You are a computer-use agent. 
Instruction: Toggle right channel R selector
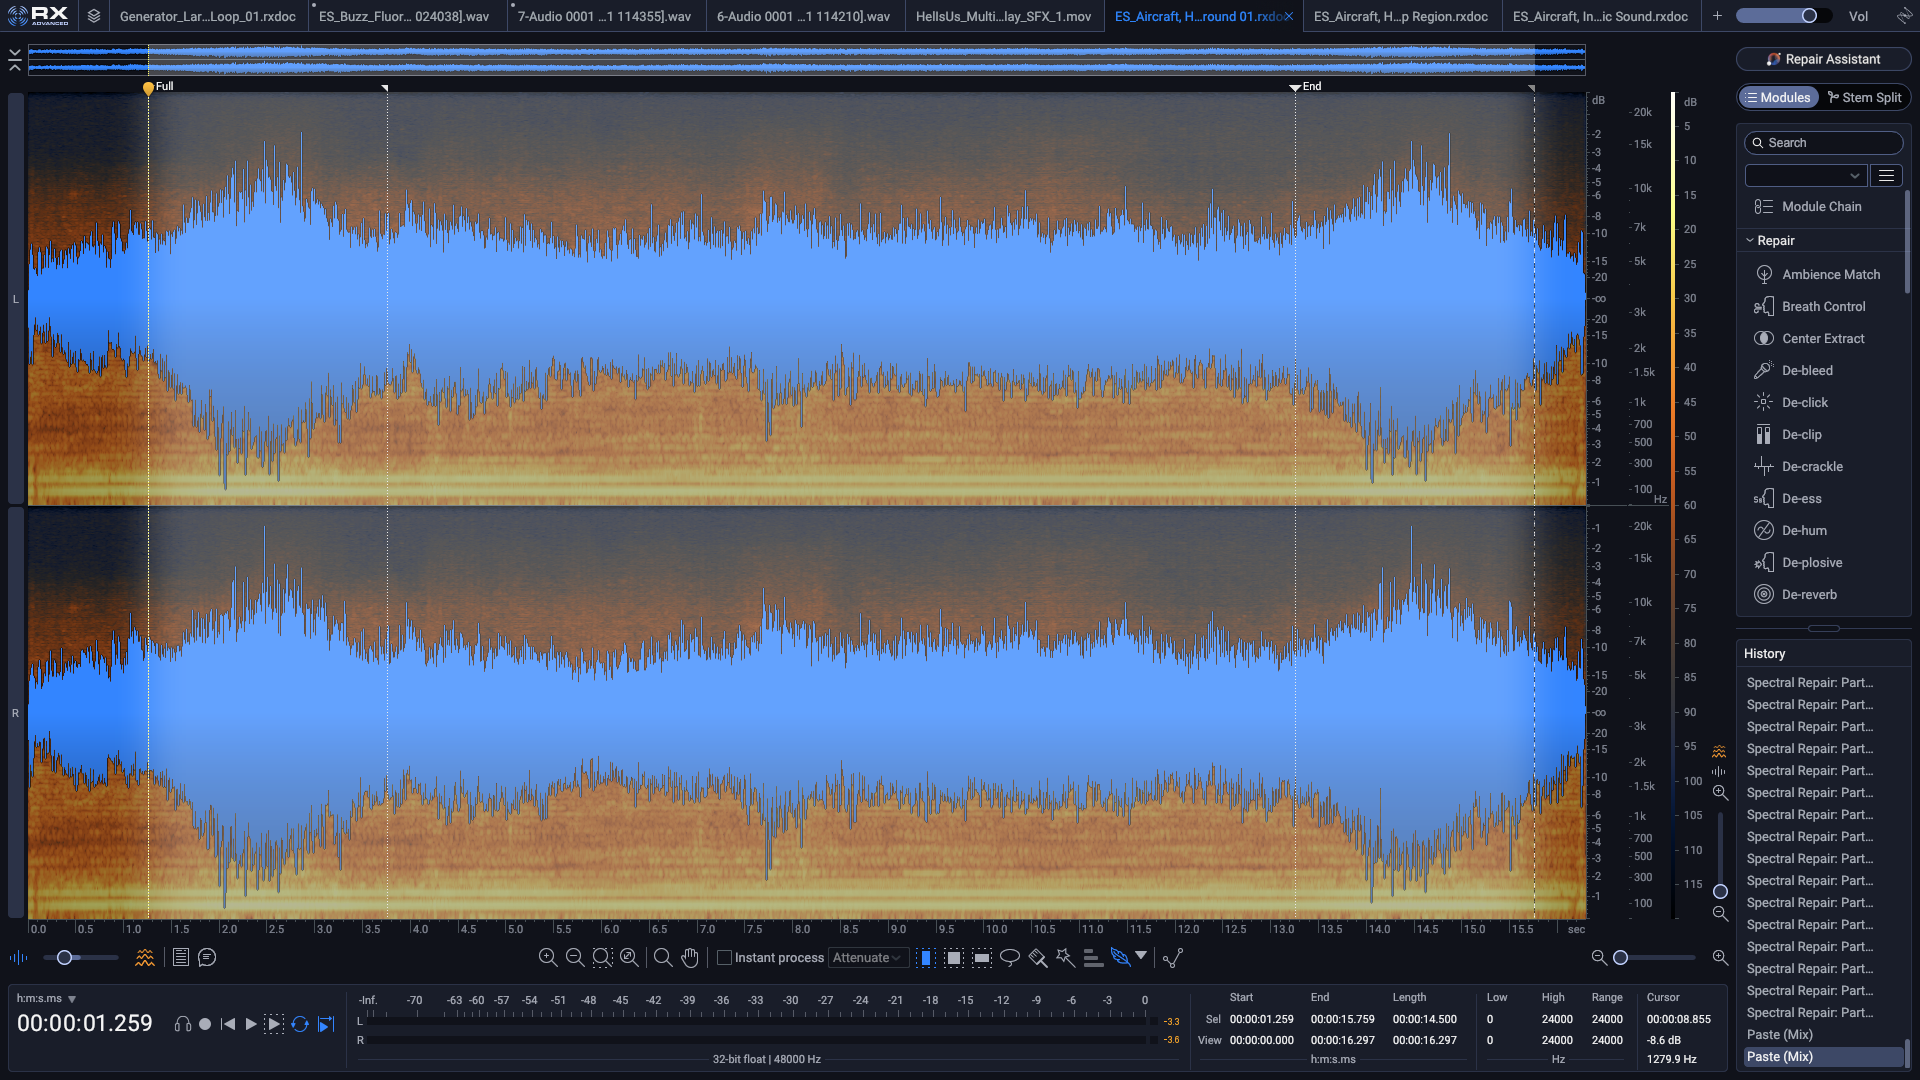click(15, 713)
